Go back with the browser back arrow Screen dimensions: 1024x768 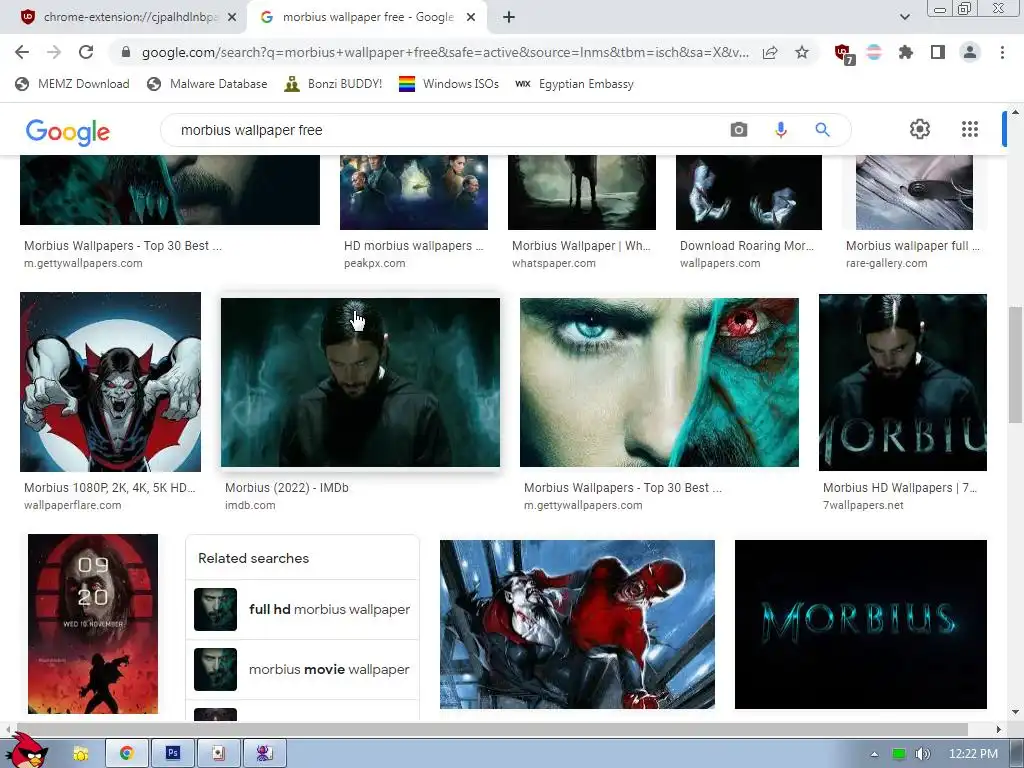tap(22, 52)
